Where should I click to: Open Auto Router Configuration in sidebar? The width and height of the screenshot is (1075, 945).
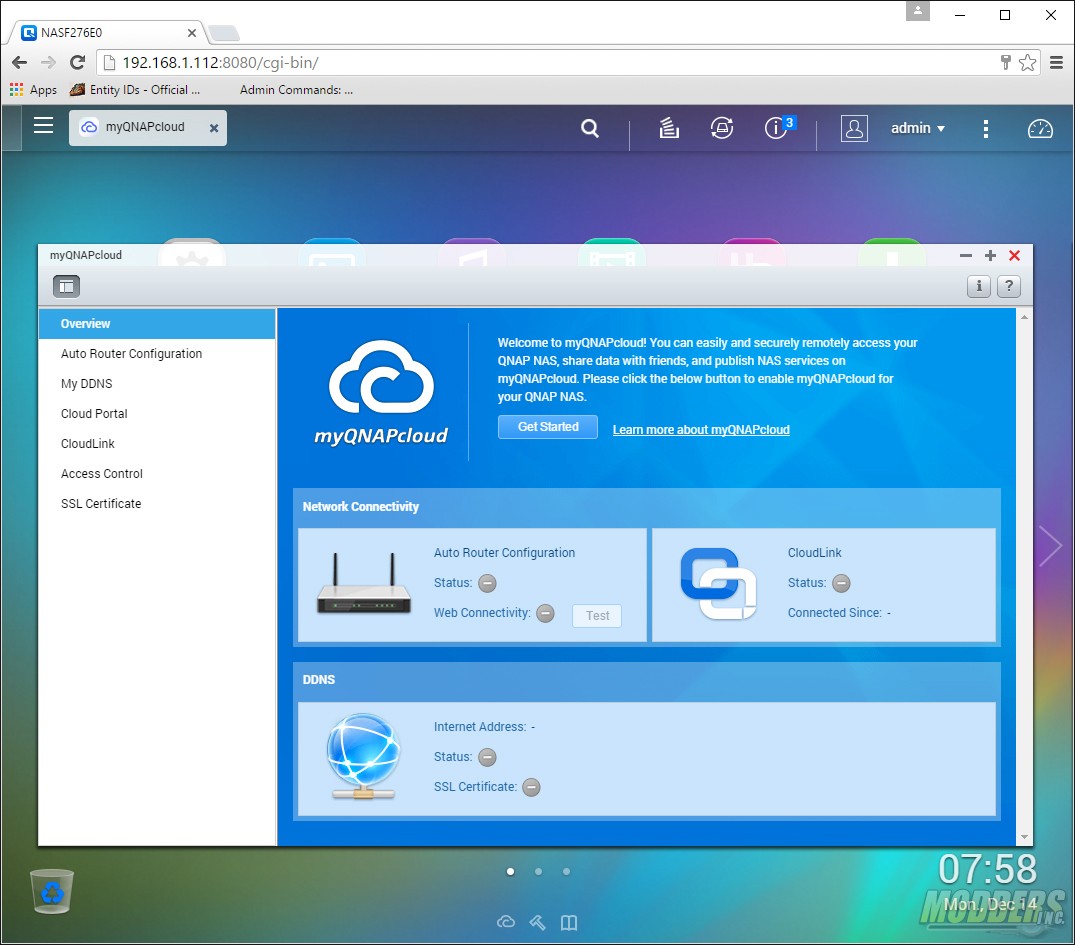[x=157, y=354]
